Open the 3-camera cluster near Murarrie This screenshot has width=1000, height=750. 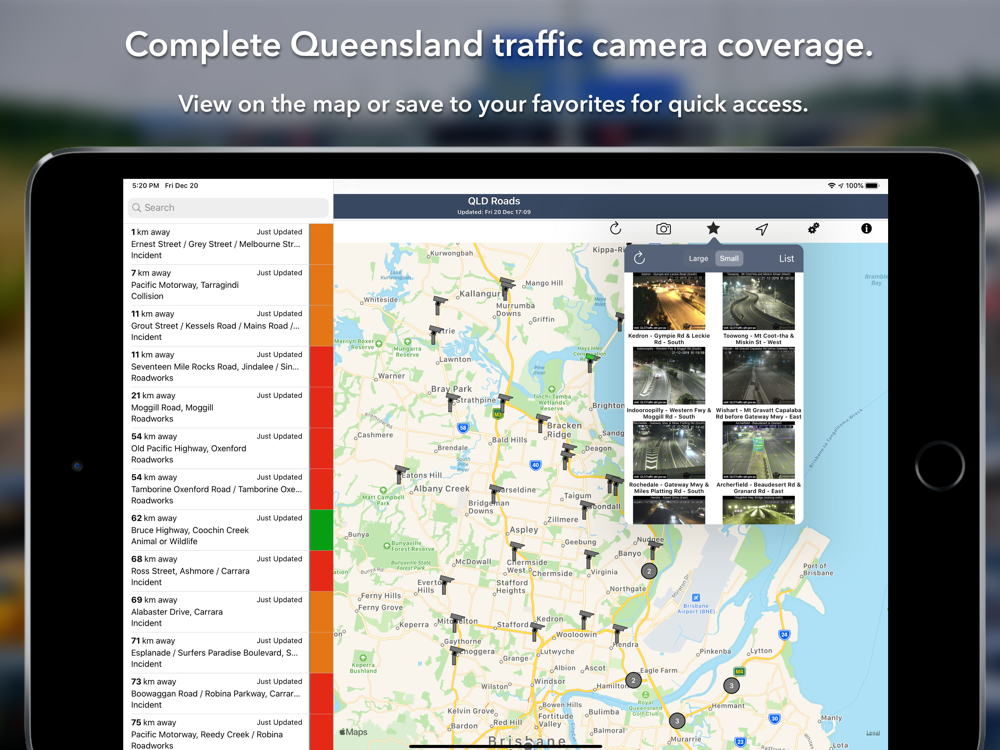(677, 721)
